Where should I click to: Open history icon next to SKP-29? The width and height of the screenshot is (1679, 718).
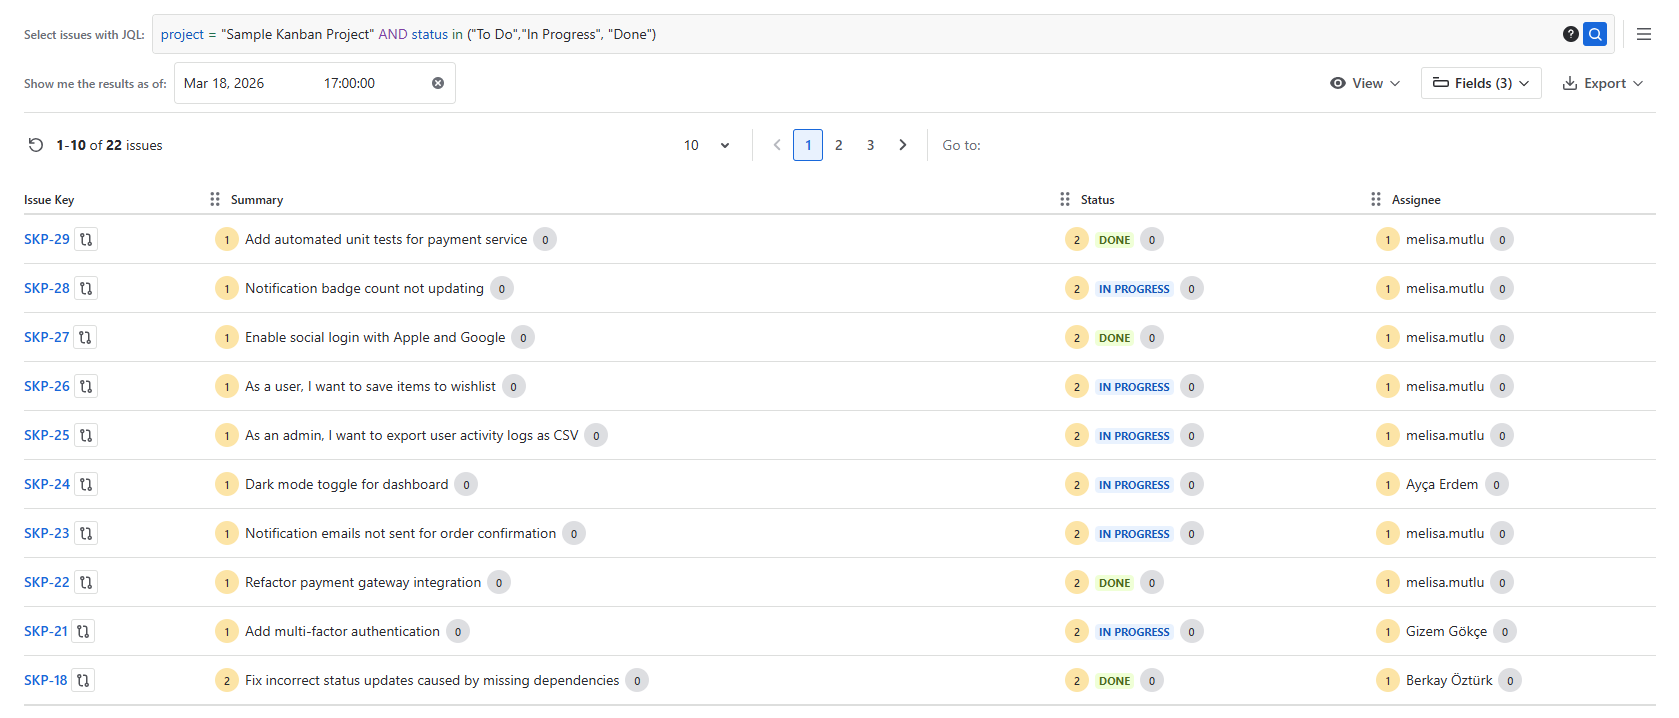[87, 240]
